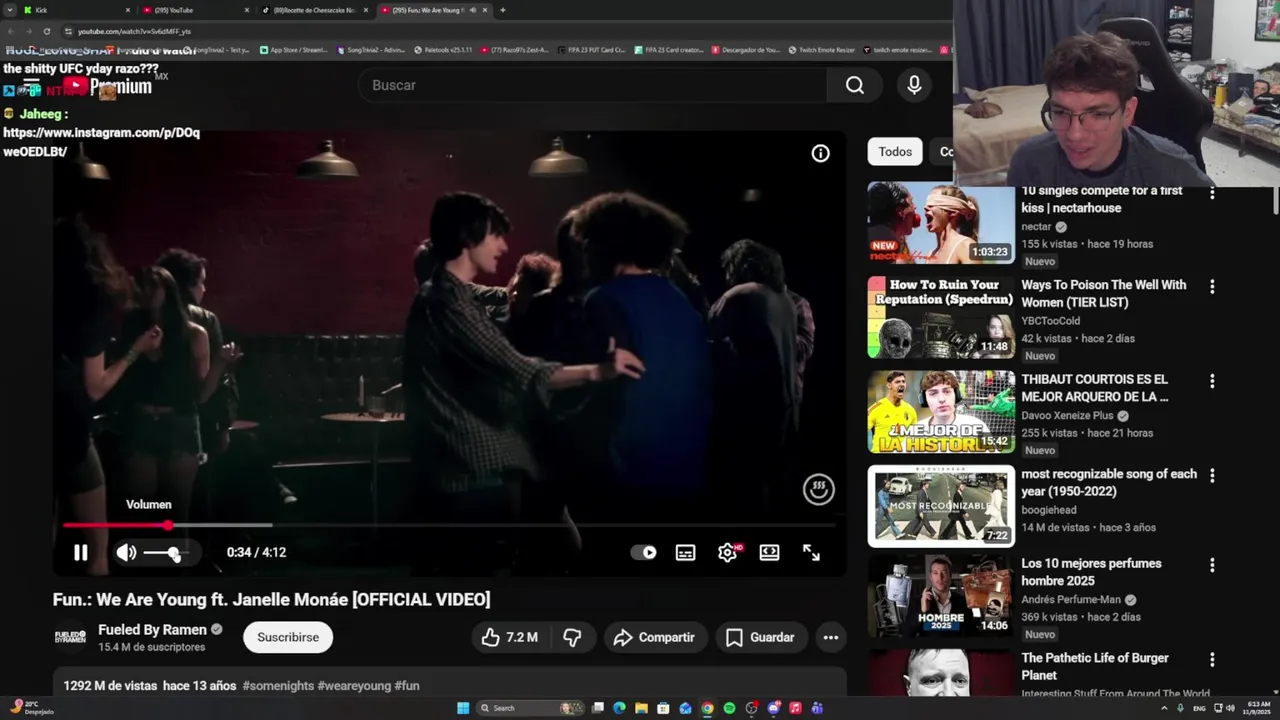Image resolution: width=1280 pixels, height=720 pixels.
Task: Click the youtube.com address bar
Action: click(500, 31)
